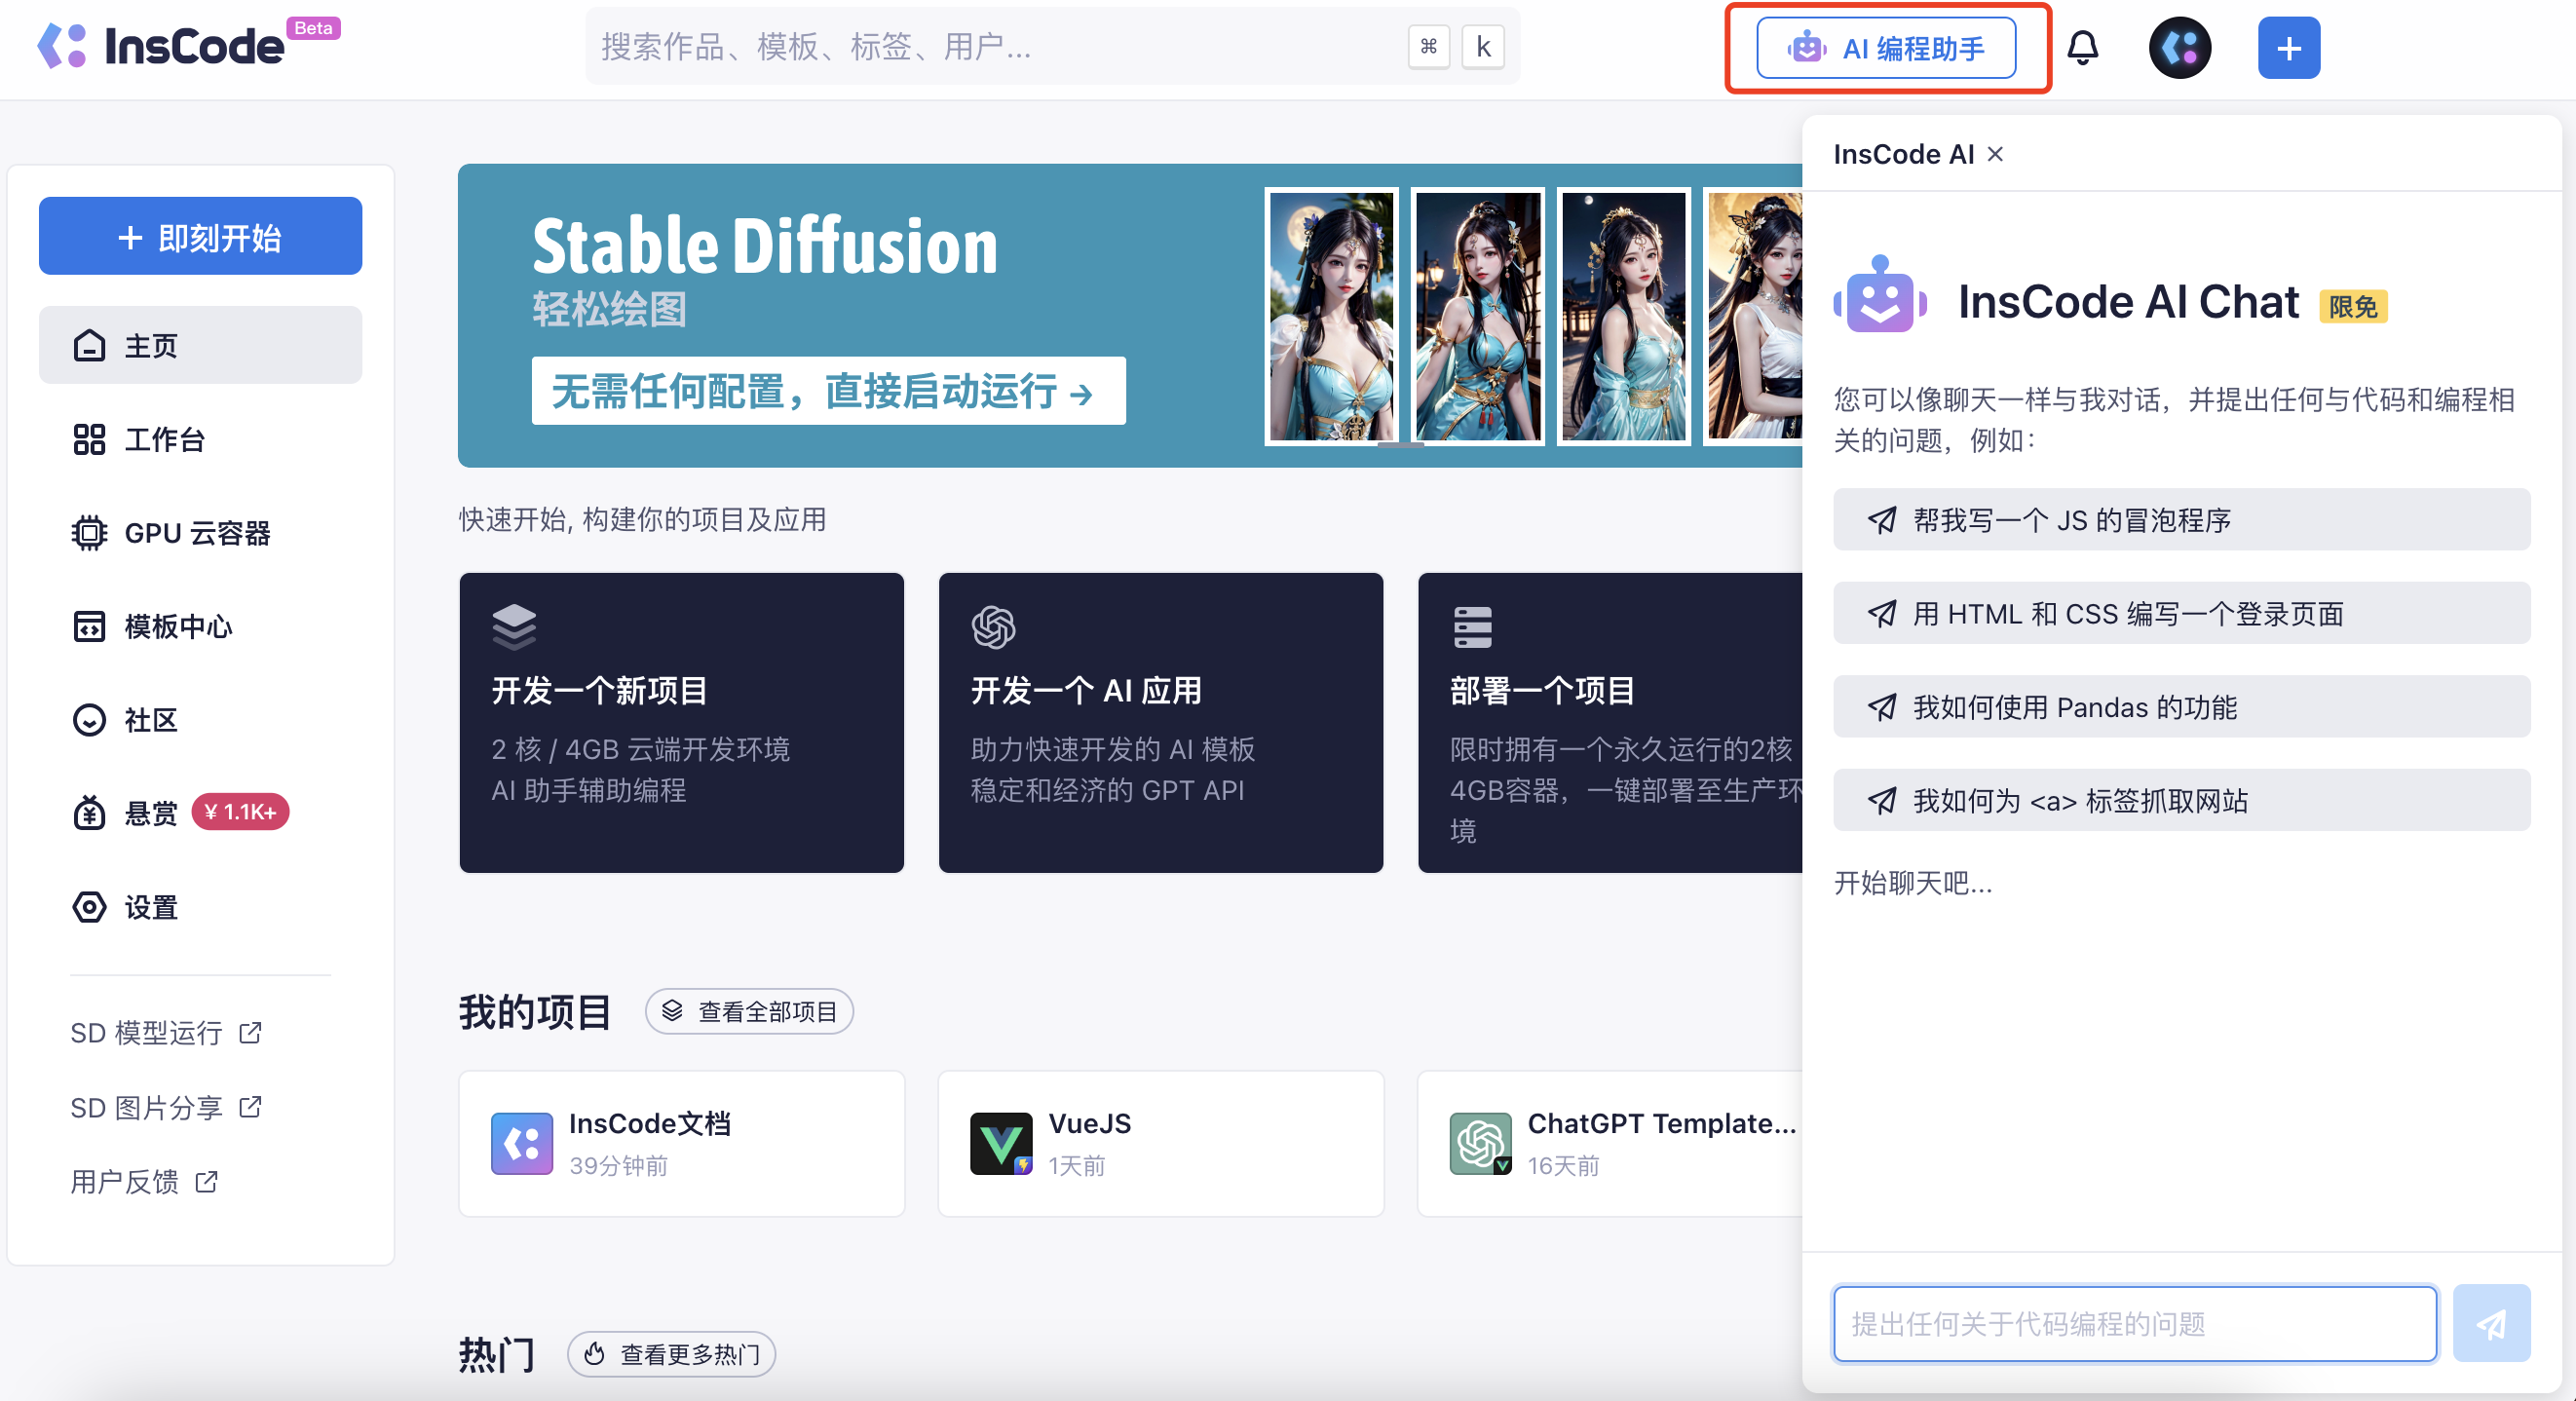This screenshot has width=2576, height=1401.
Task: Open the 模板中心 sidebar item
Action: click(x=200, y=626)
